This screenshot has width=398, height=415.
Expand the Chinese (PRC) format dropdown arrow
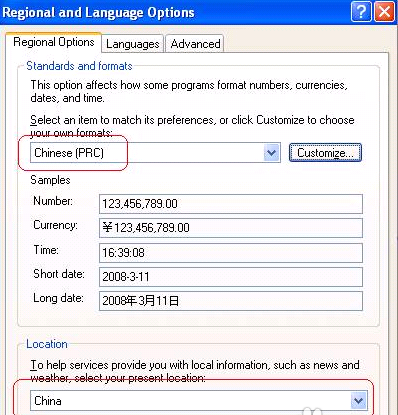272,153
